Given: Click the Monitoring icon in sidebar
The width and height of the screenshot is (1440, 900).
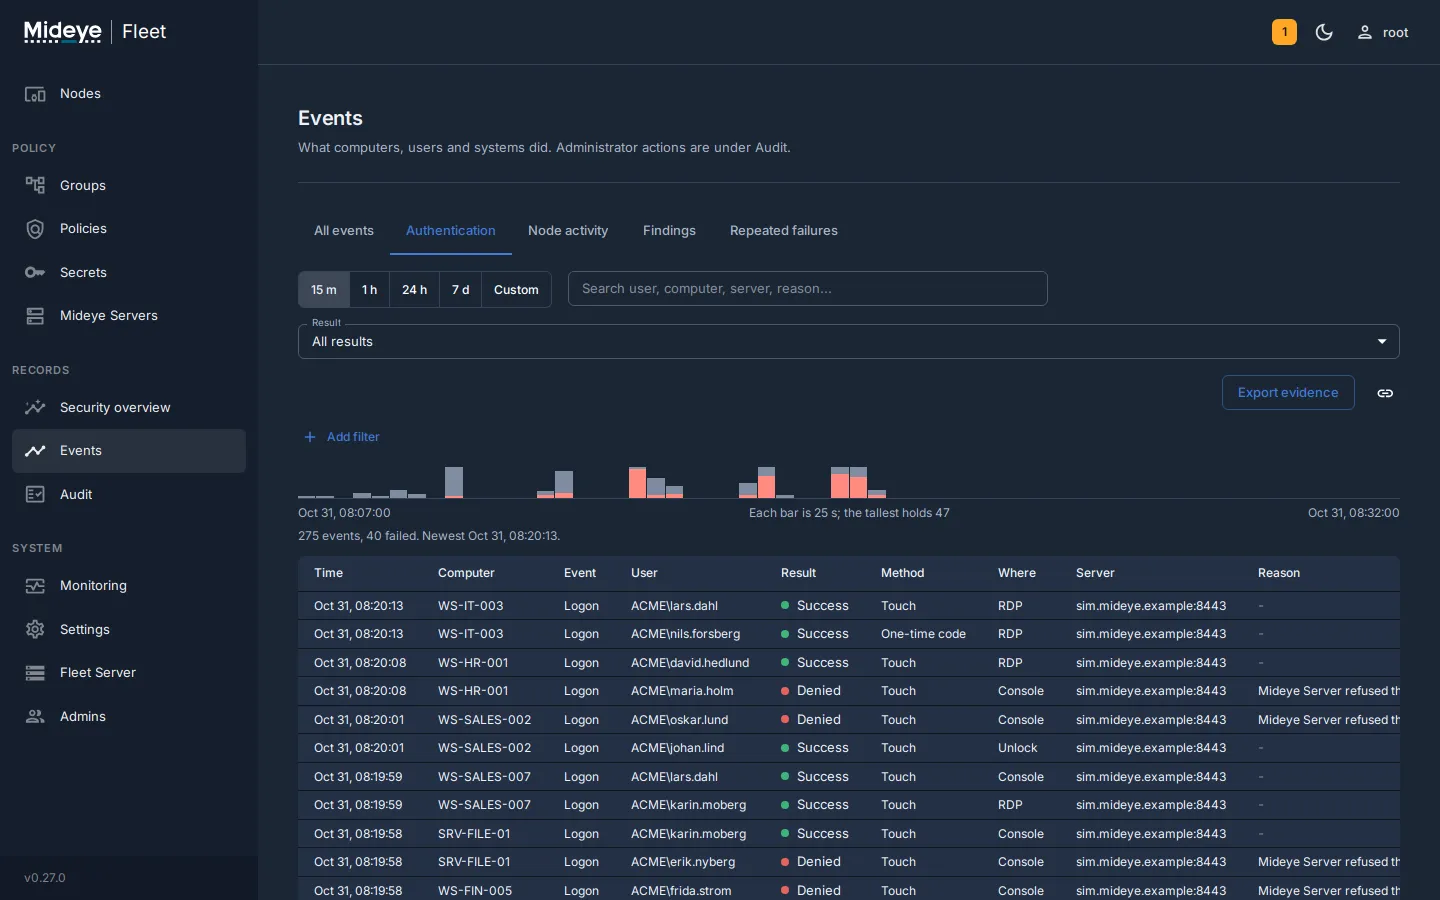Looking at the screenshot, I should 35,586.
